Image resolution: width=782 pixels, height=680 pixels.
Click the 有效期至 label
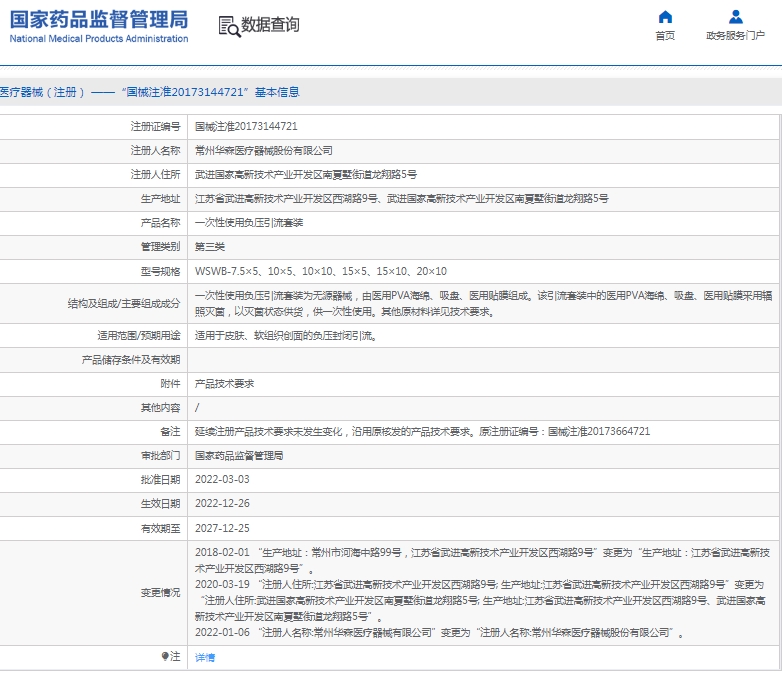pos(160,528)
